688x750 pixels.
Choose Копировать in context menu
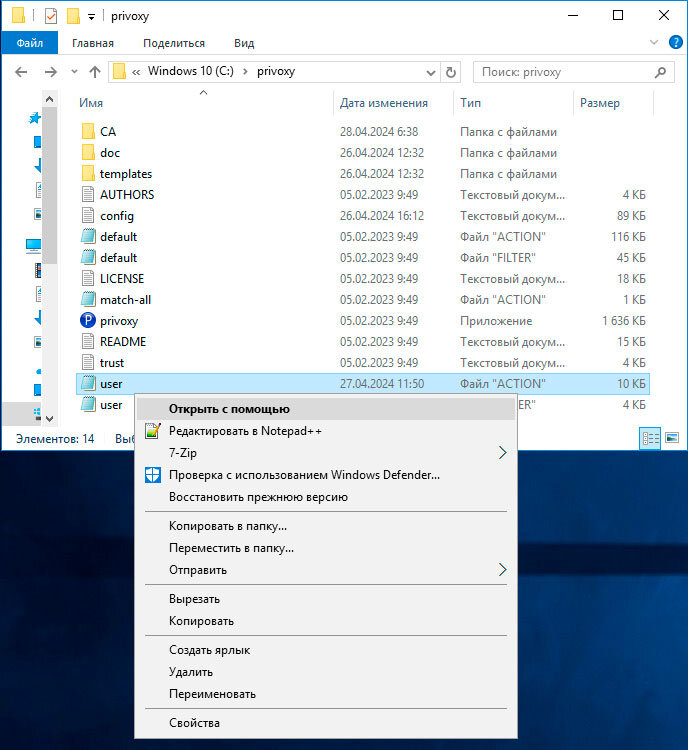click(325, 621)
